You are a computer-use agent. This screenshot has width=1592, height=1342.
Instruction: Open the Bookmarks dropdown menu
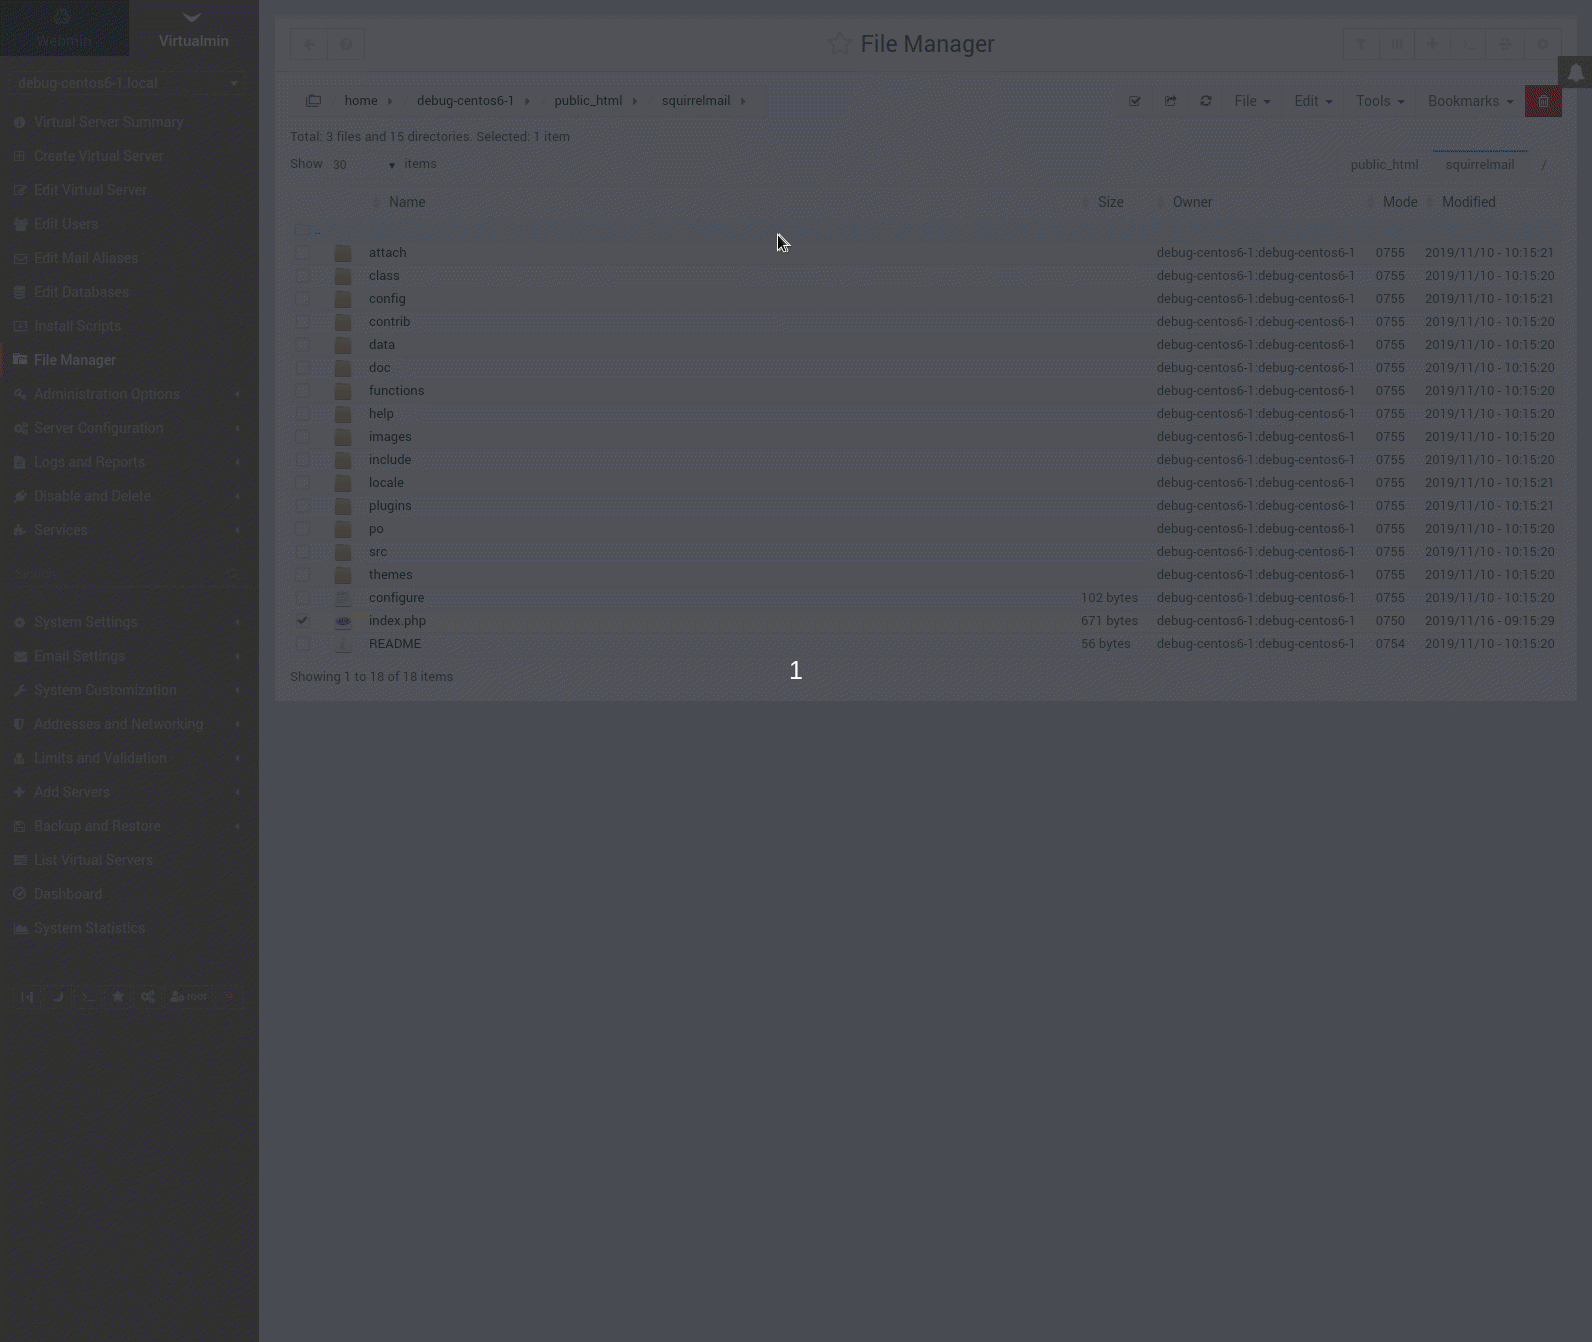[x=1470, y=101]
